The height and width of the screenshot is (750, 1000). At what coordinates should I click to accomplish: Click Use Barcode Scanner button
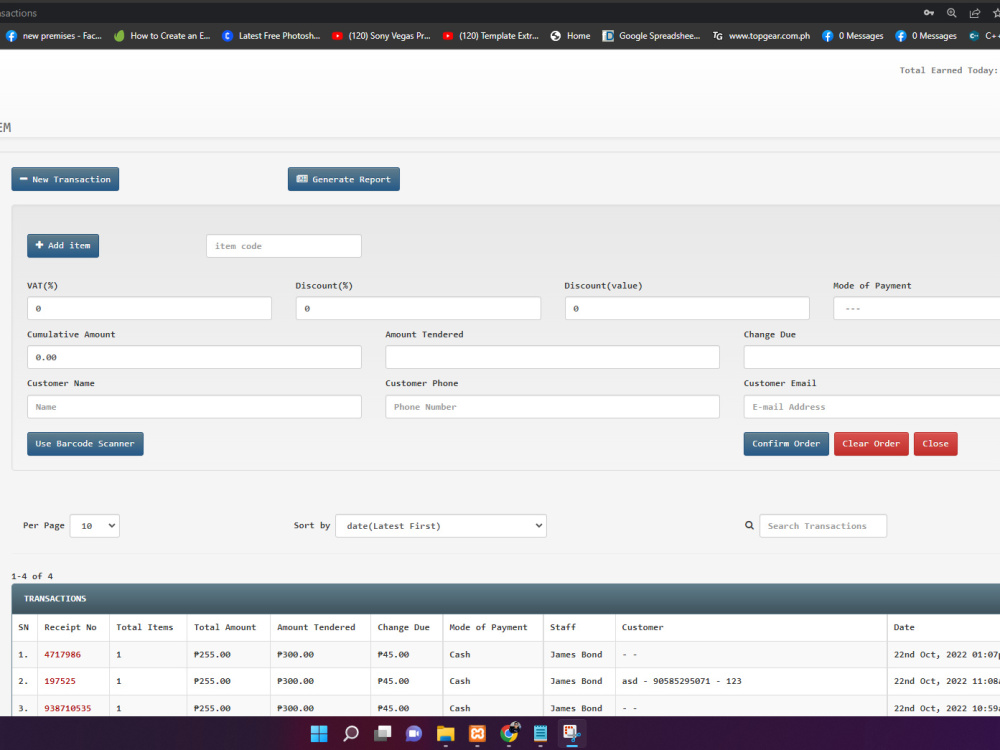[85, 444]
